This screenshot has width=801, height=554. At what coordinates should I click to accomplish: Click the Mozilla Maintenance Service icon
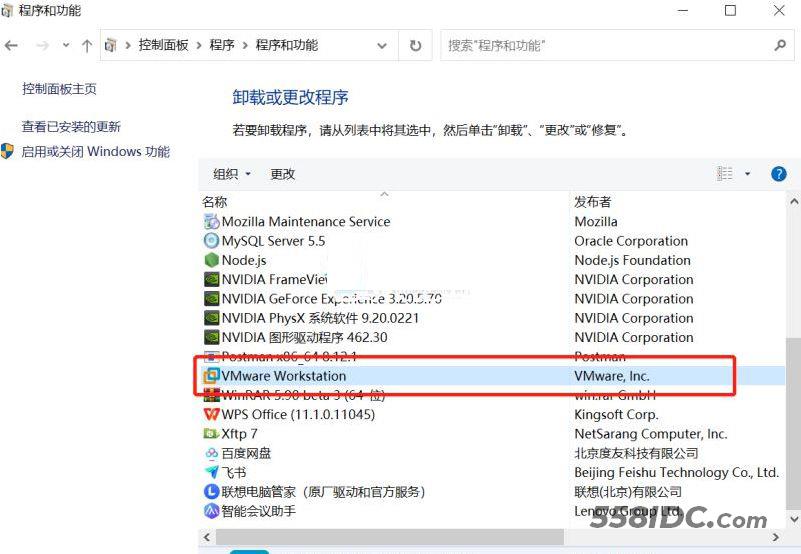click(x=211, y=222)
